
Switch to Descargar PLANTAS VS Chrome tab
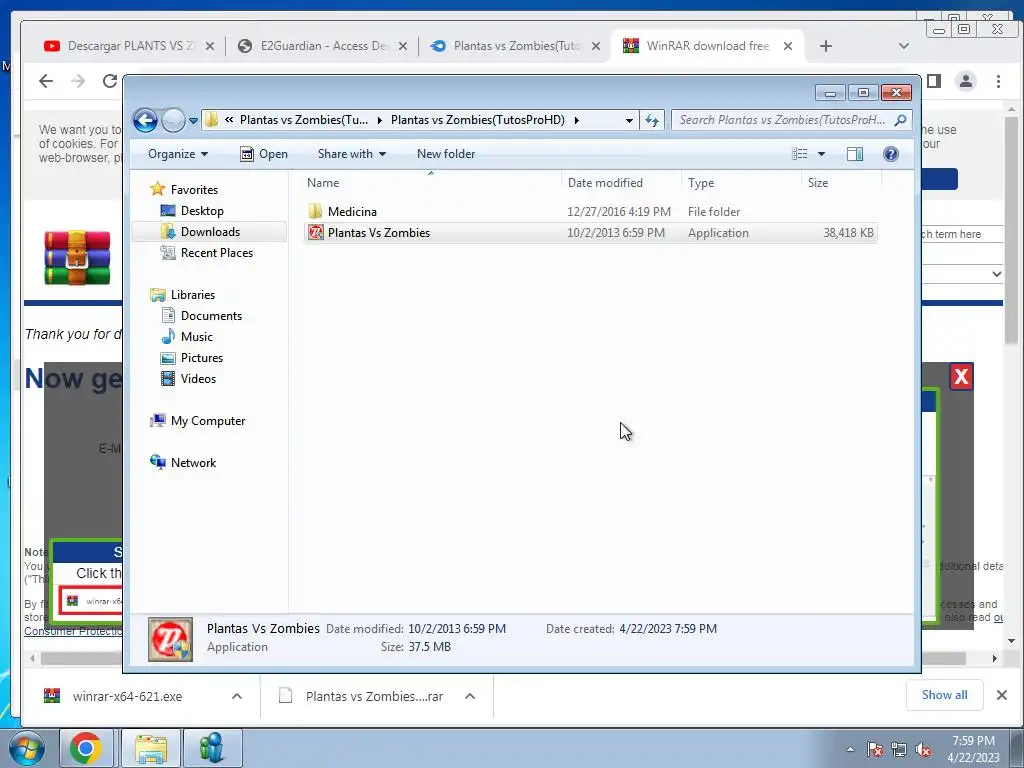point(128,46)
